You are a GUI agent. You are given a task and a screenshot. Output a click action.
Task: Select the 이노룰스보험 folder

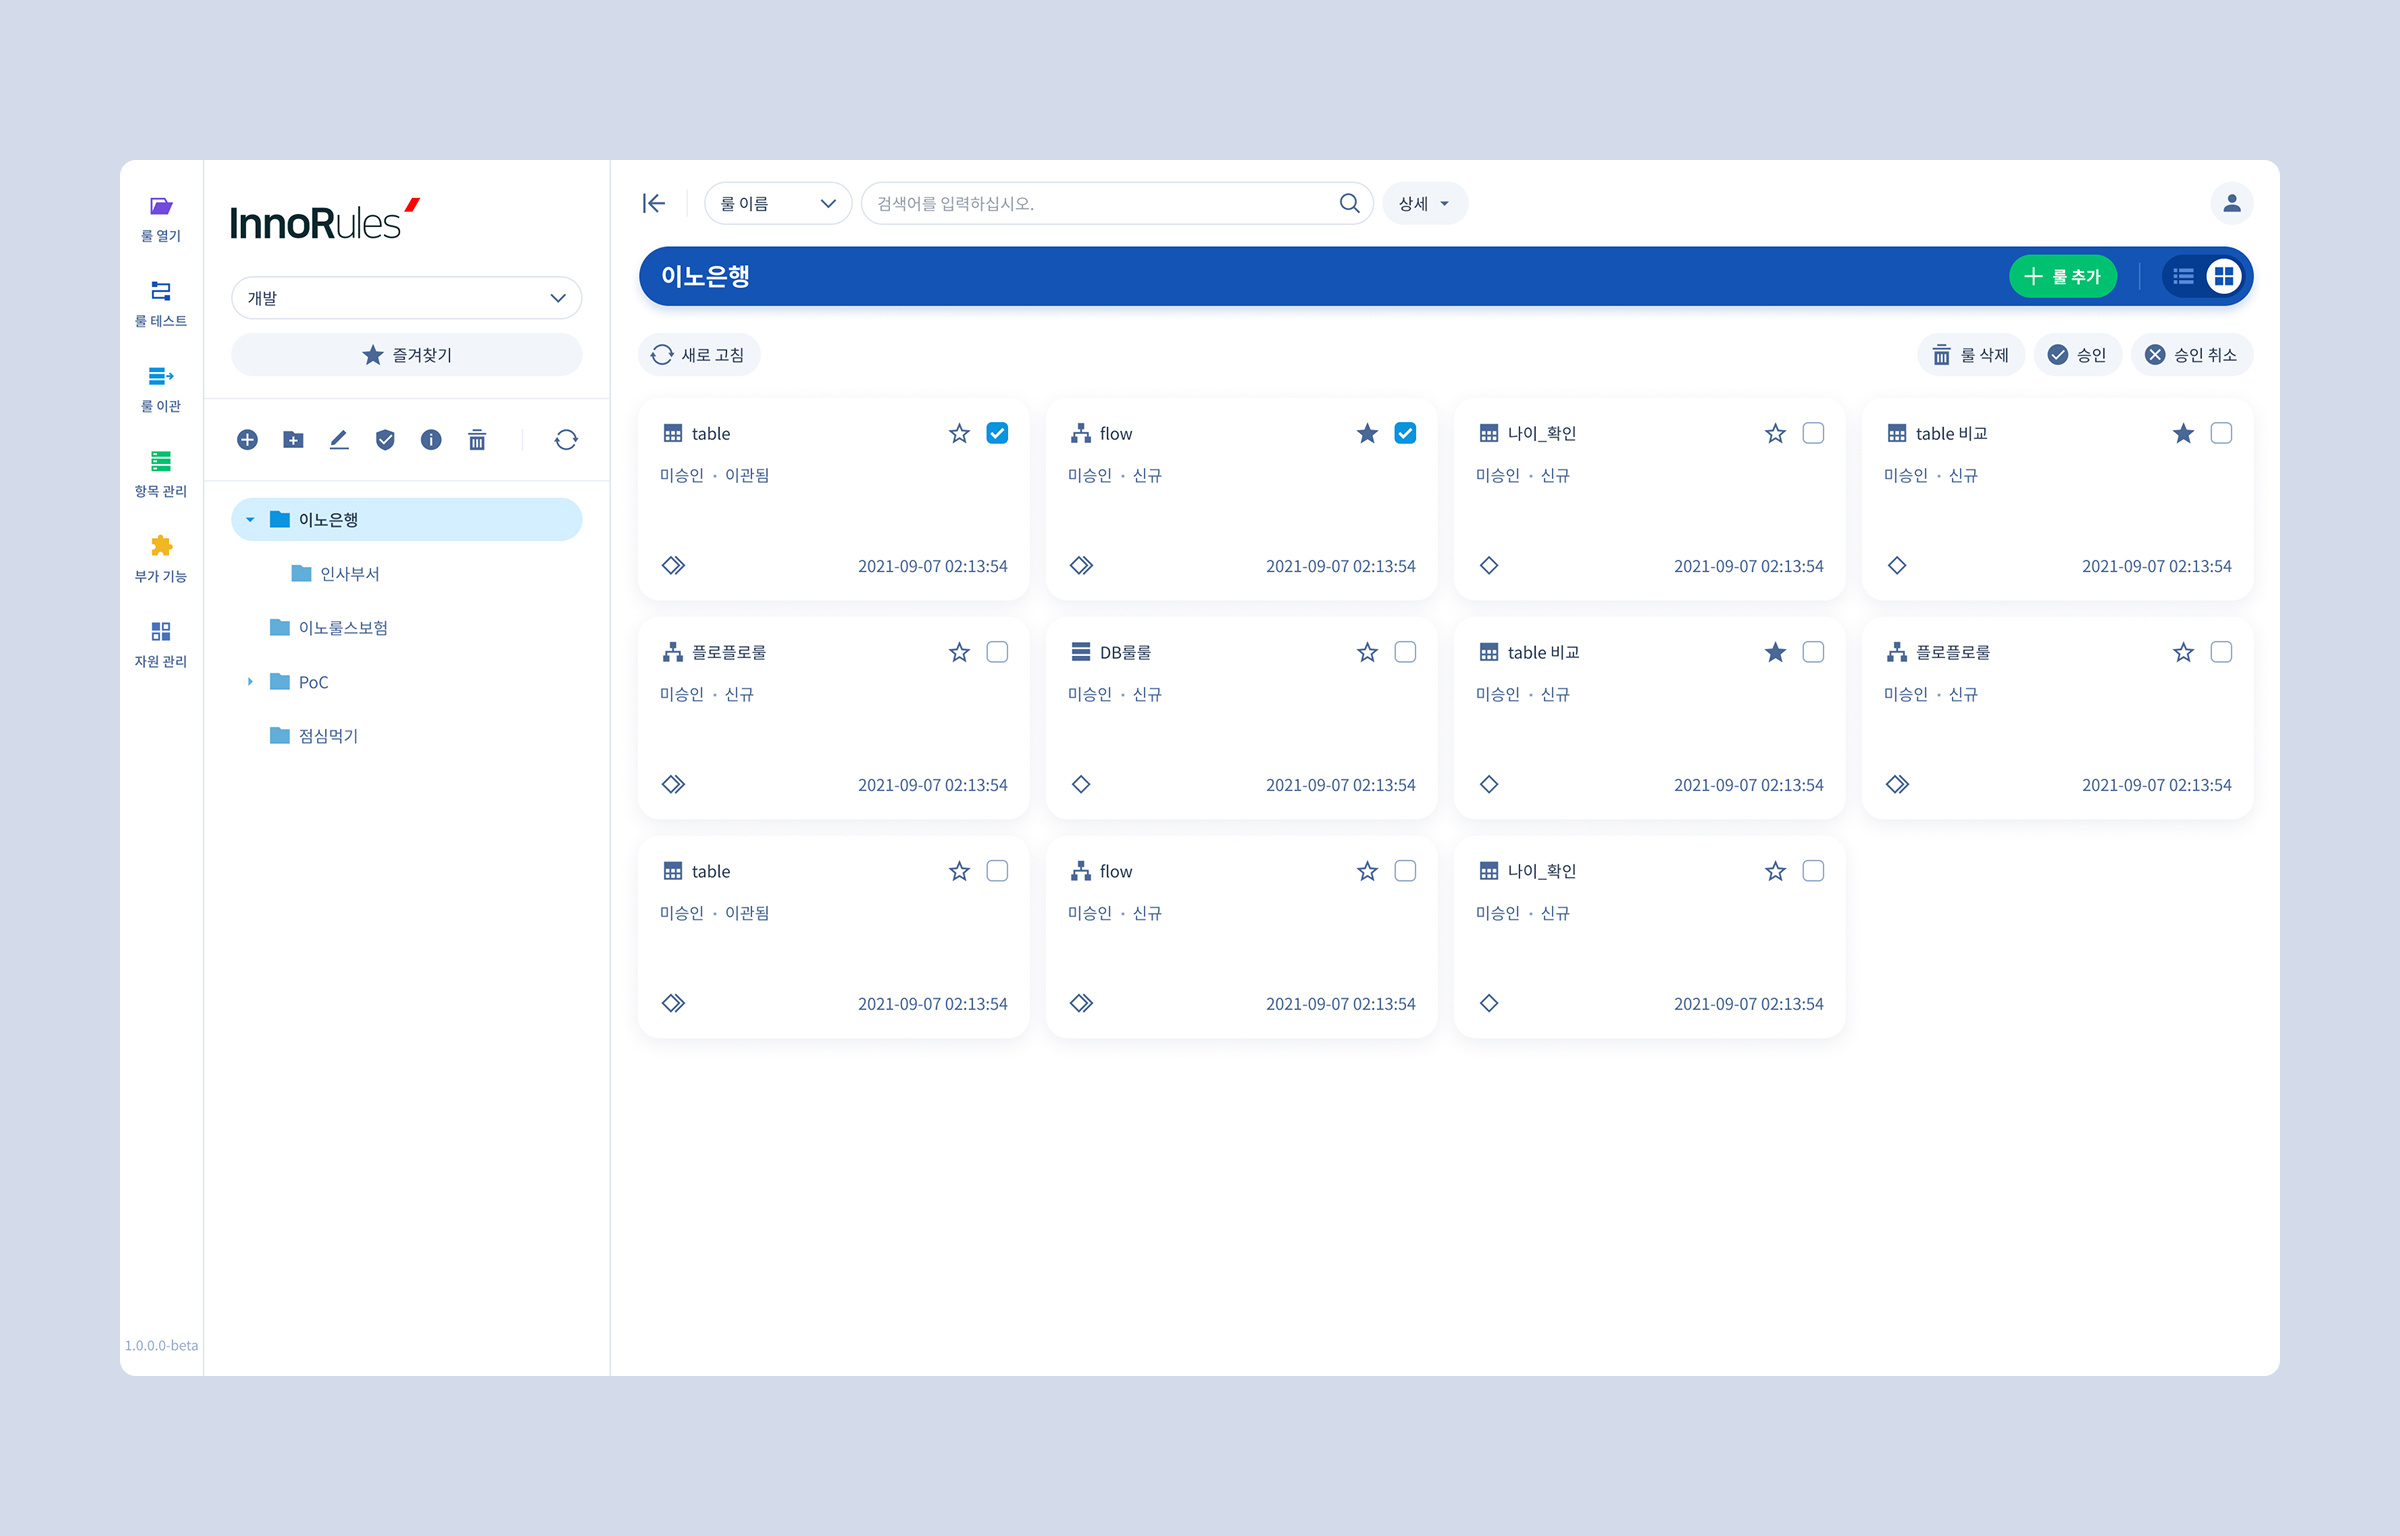[329, 628]
